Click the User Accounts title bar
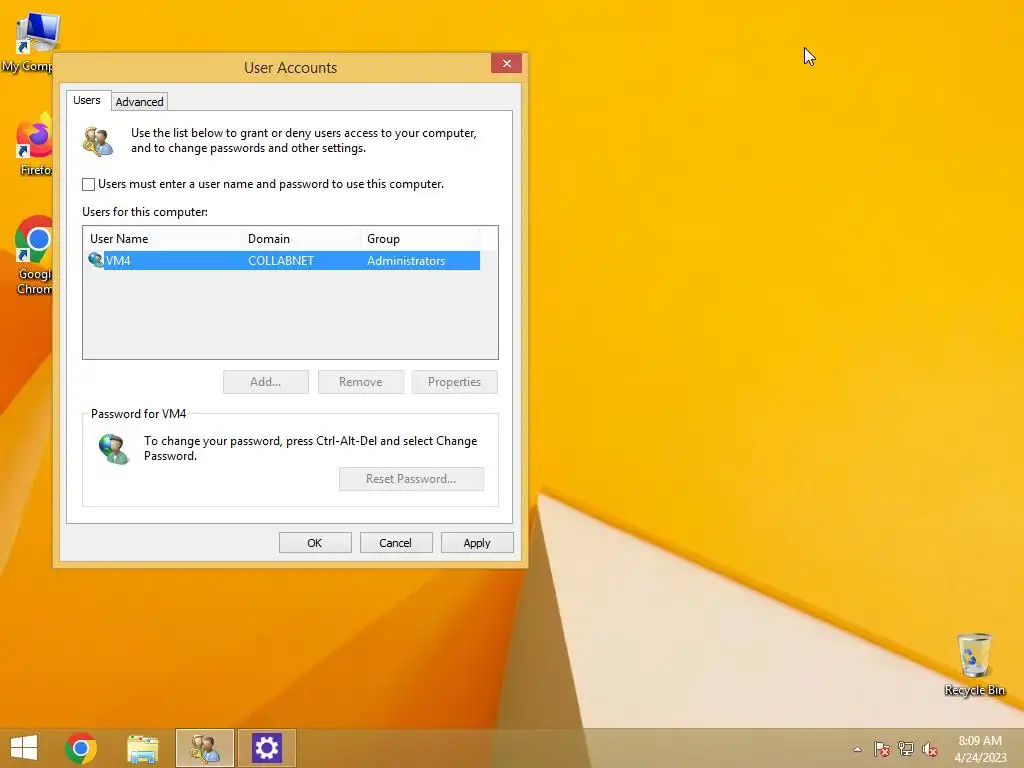This screenshot has height=768, width=1024. (x=290, y=67)
